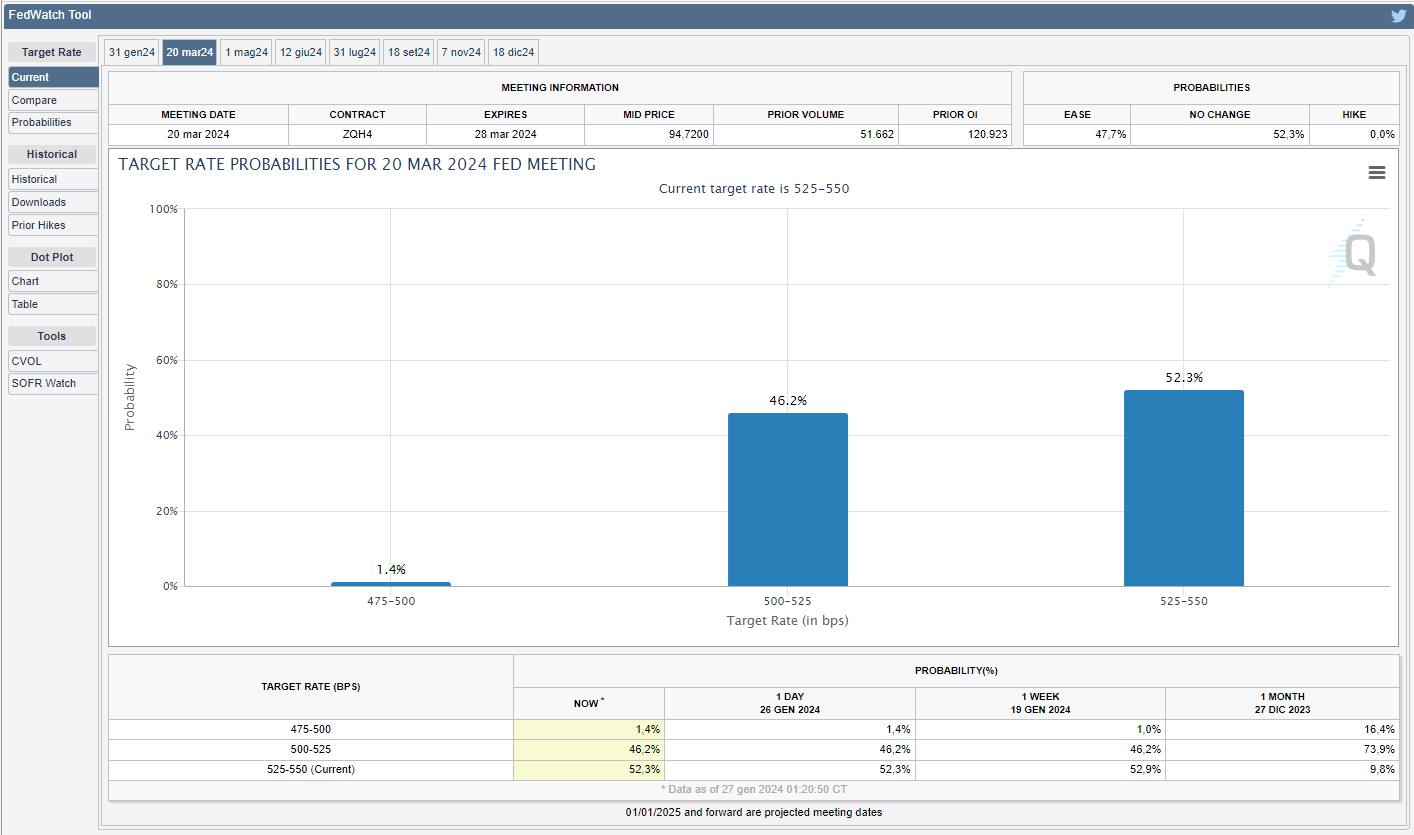
Task: Launch the CVOL tool
Action: (53, 361)
